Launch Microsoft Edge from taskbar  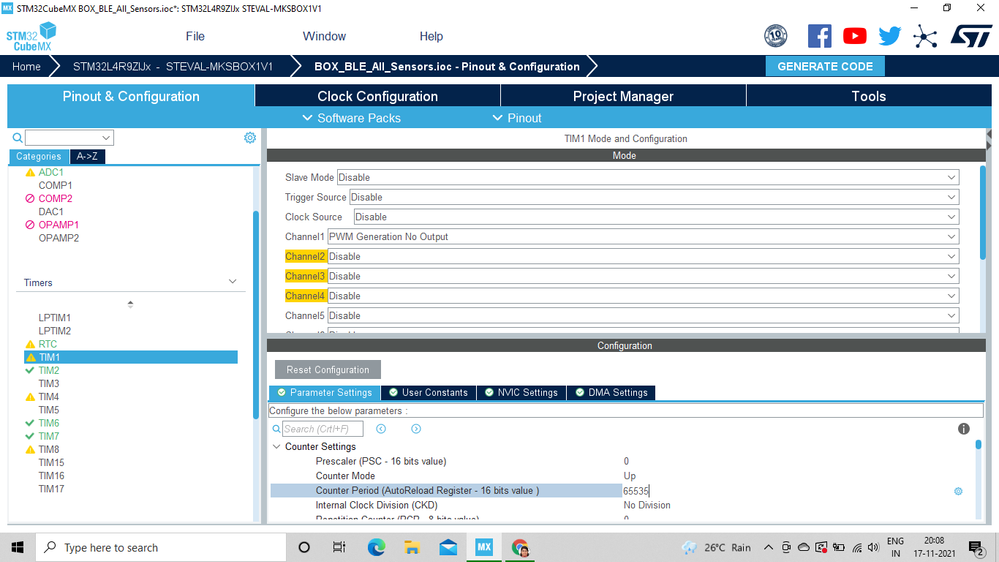click(376, 547)
